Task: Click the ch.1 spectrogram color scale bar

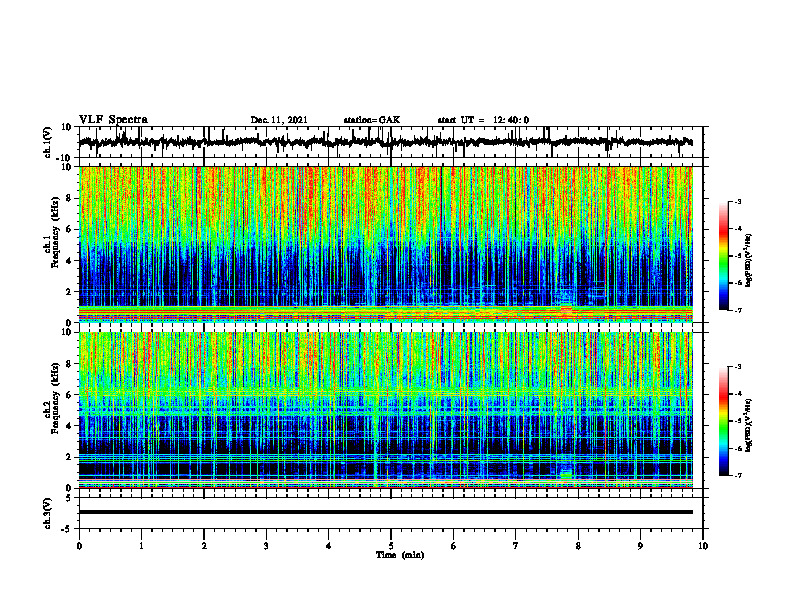Action: (x=724, y=256)
